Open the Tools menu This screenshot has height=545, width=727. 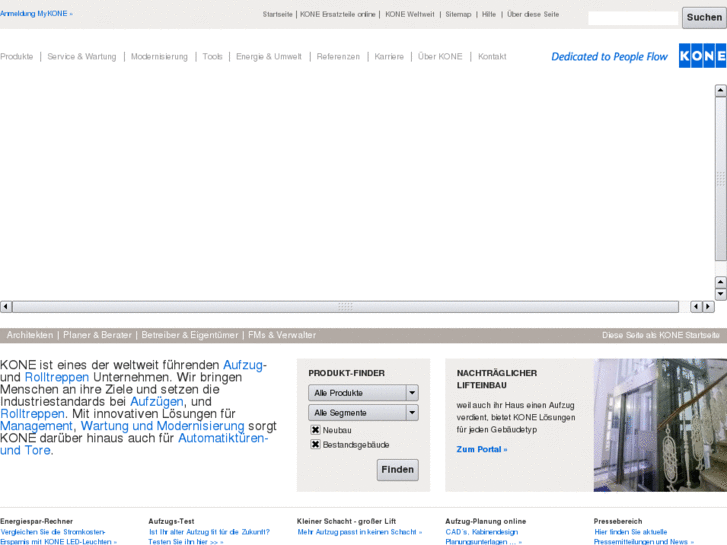pos(212,57)
